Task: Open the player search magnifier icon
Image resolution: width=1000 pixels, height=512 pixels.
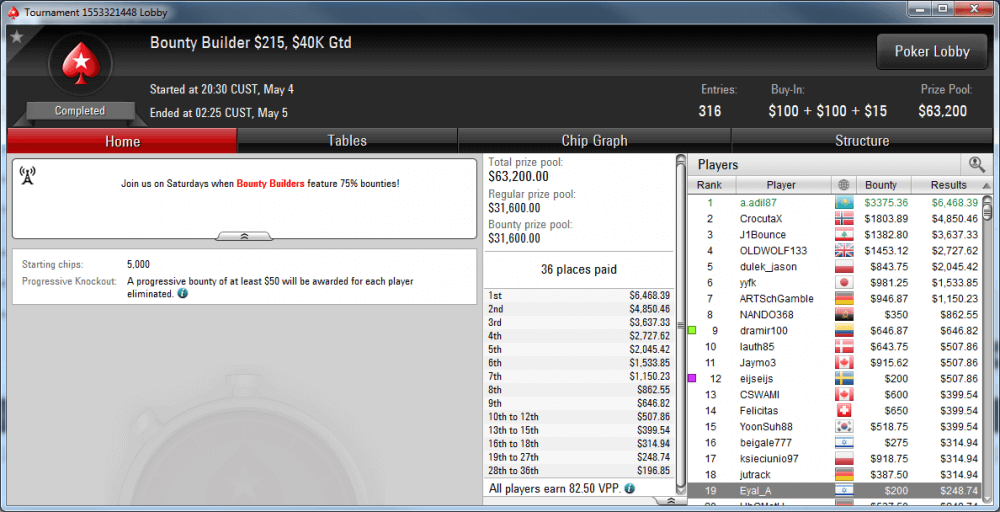Action: (976, 165)
